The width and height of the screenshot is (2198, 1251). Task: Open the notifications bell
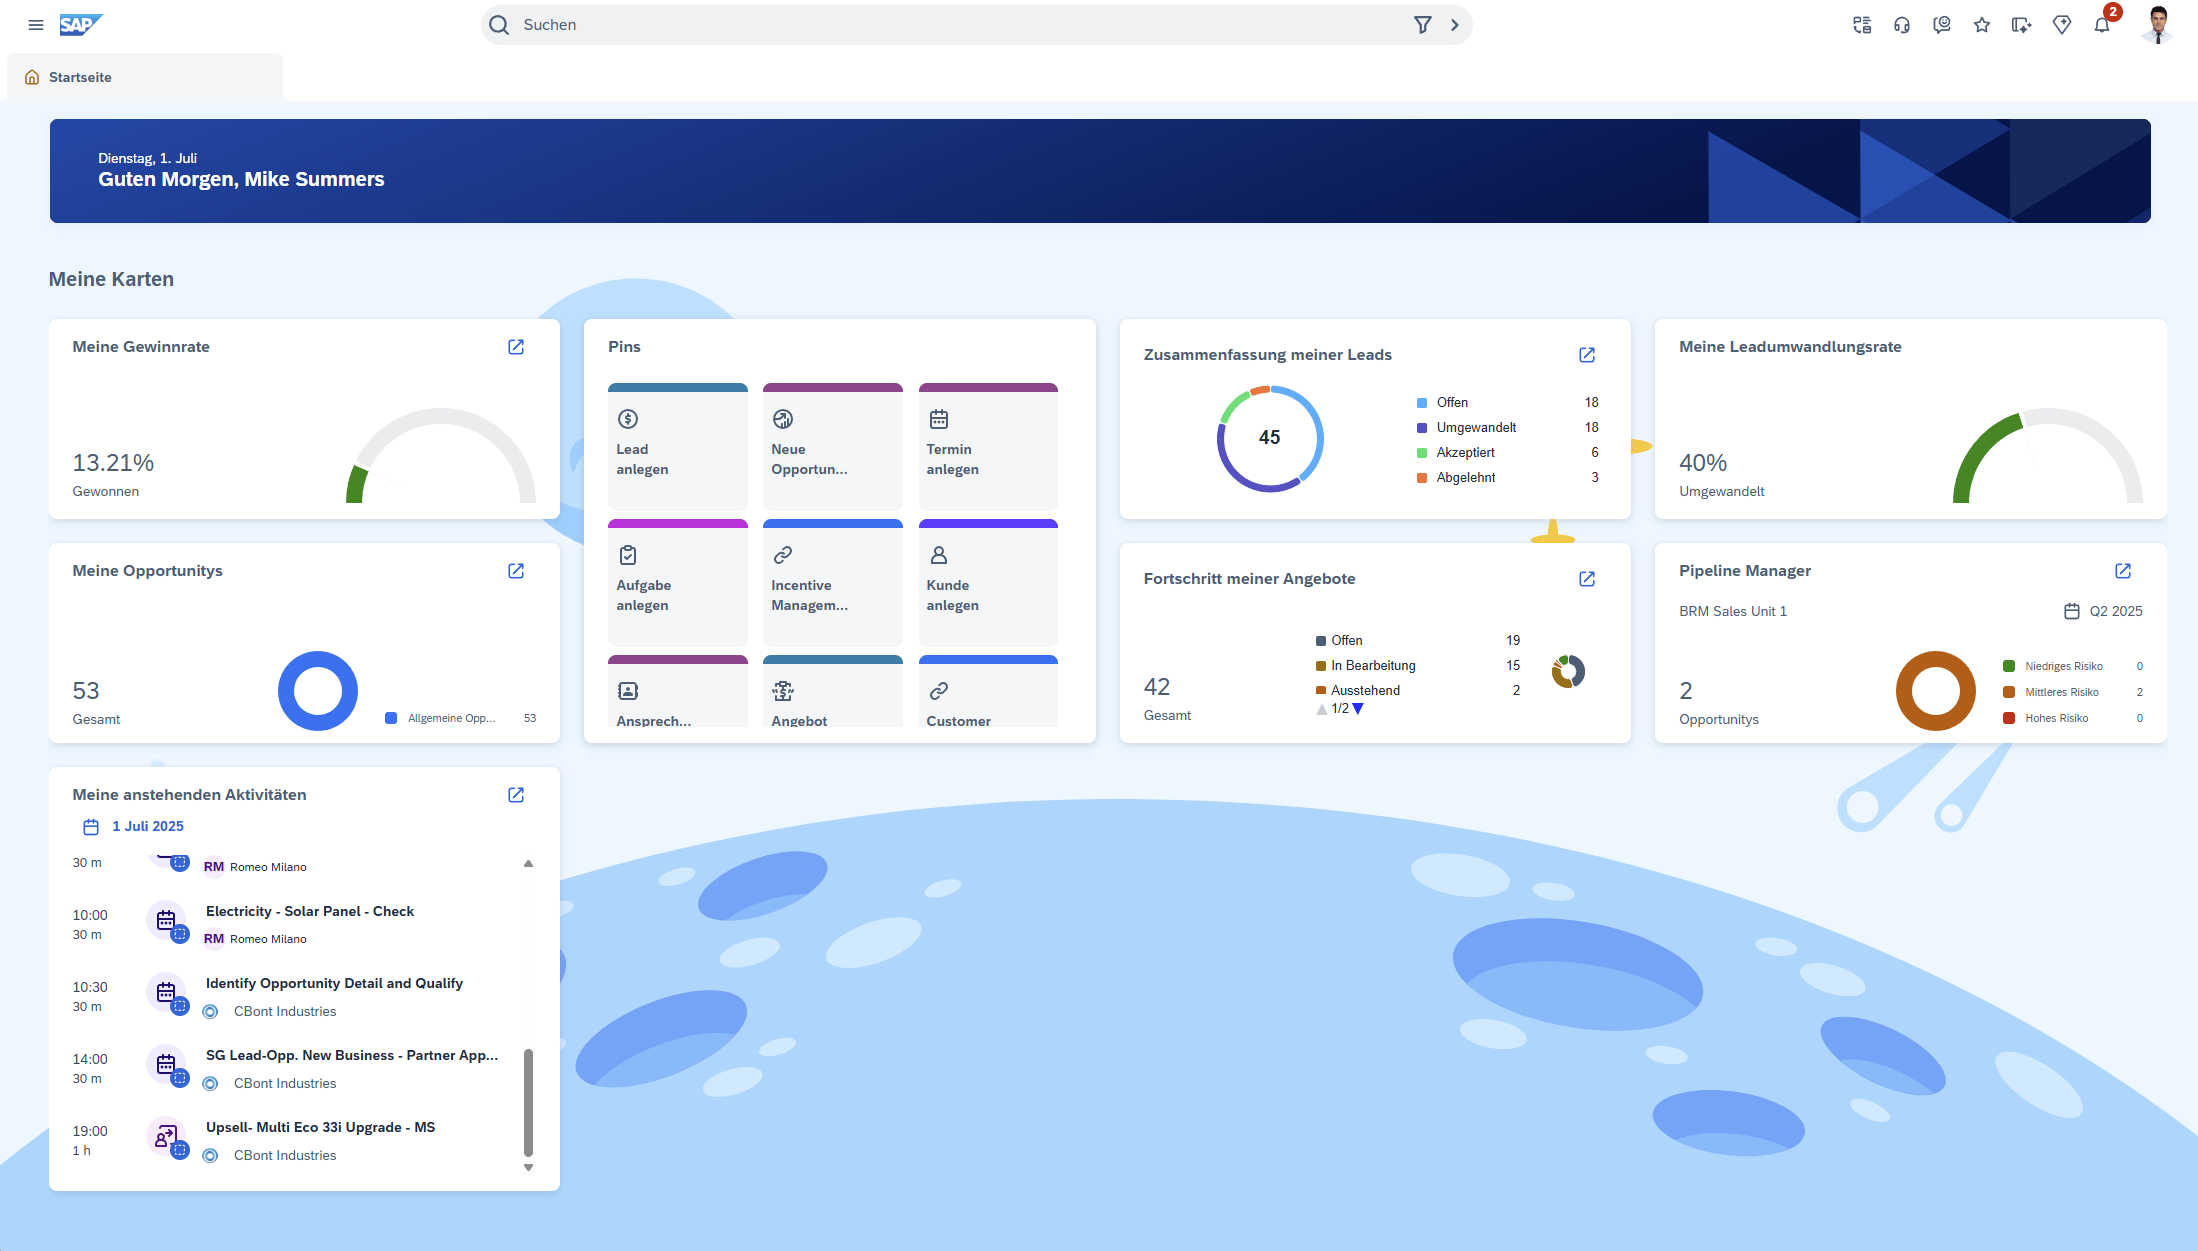click(x=2102, y=25)
